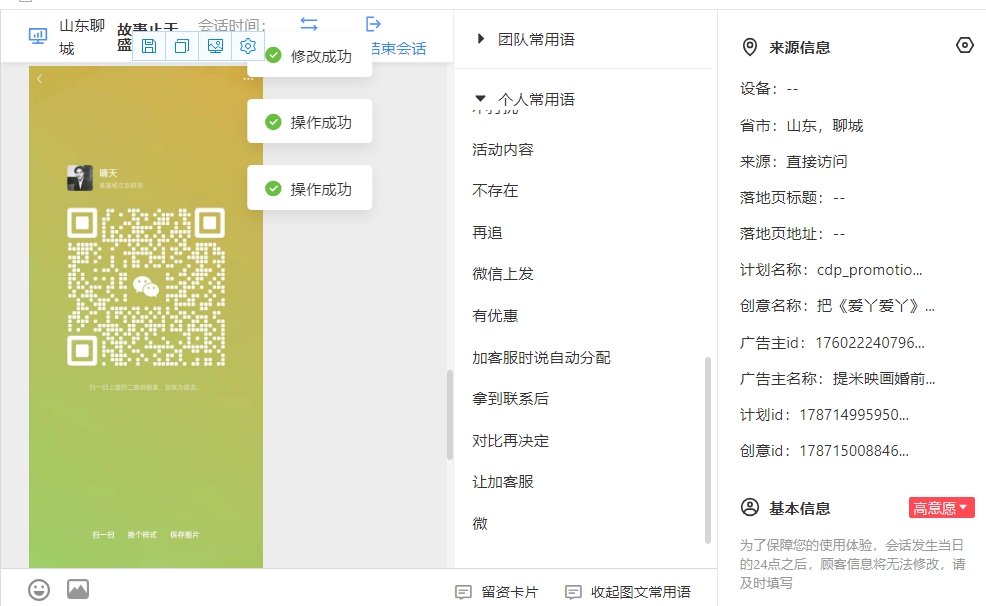Open the 高意愿 intent dropdown
Image resolution: width=986 pixels, height=606 pixels.
pyautogui.click(x=941, y=508)
